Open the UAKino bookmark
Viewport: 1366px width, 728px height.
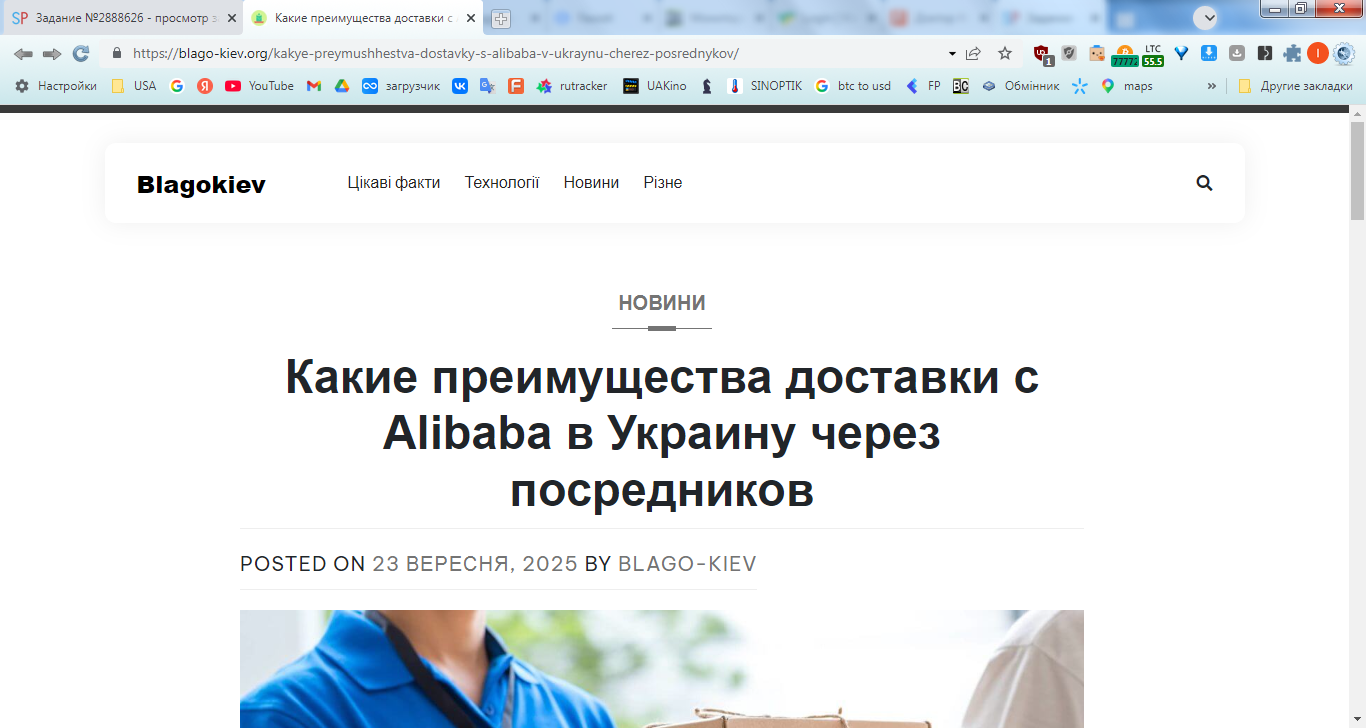pos(655,86)
